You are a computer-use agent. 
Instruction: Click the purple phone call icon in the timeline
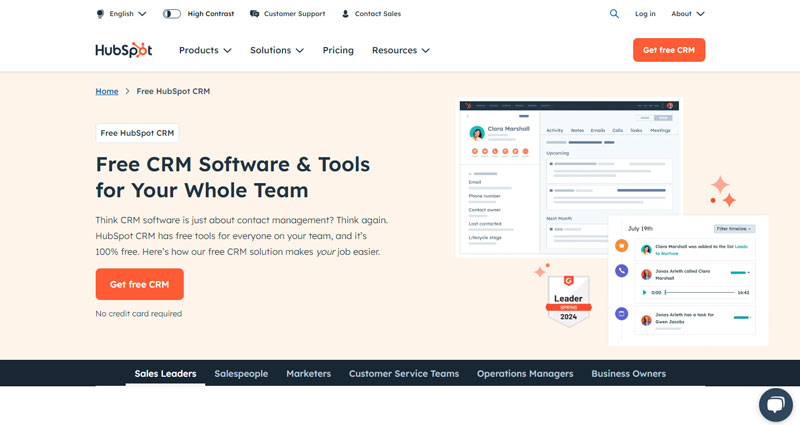[621, 270]
